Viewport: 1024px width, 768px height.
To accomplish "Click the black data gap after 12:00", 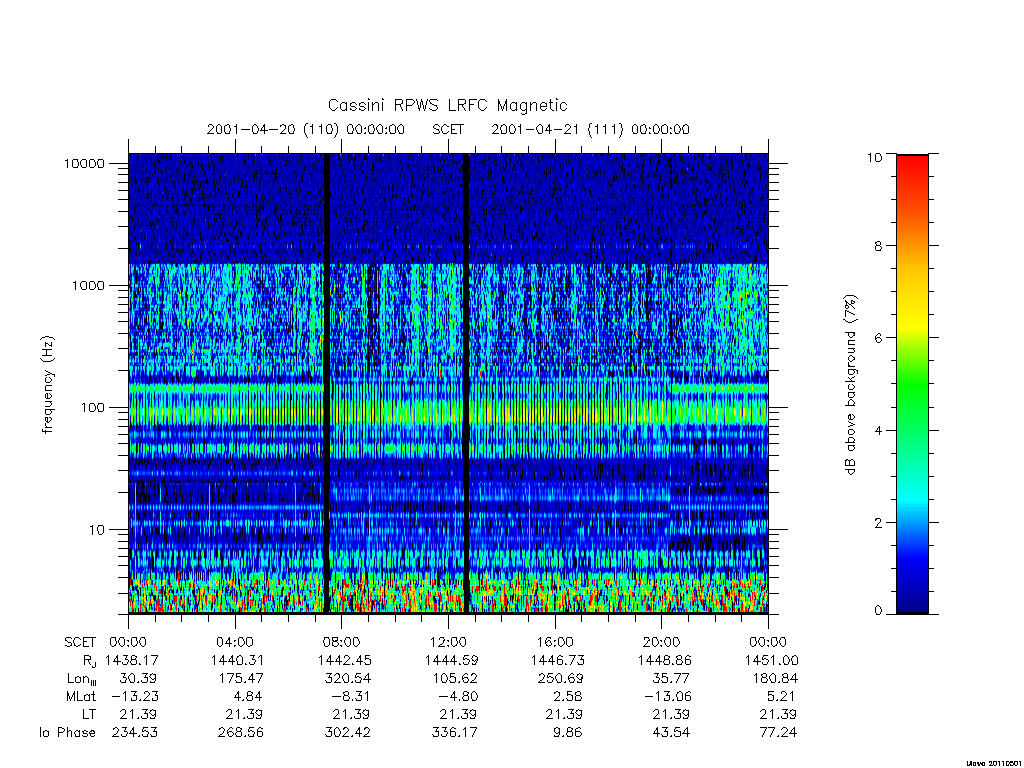I will (466, 383).
